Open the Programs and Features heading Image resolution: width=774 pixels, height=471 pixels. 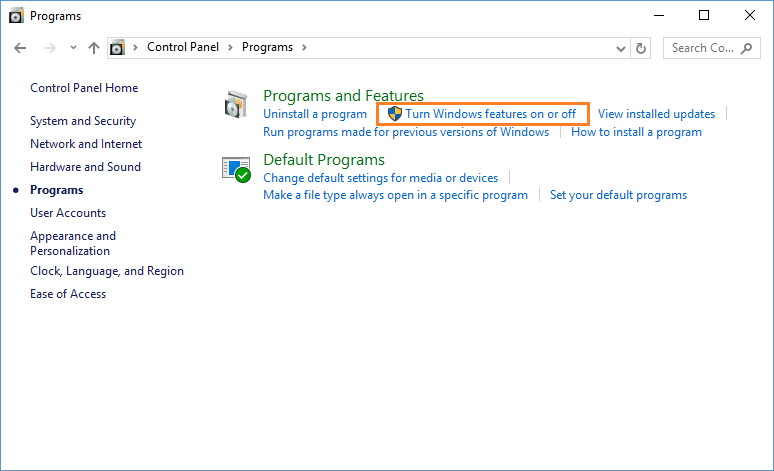point(343,95)
